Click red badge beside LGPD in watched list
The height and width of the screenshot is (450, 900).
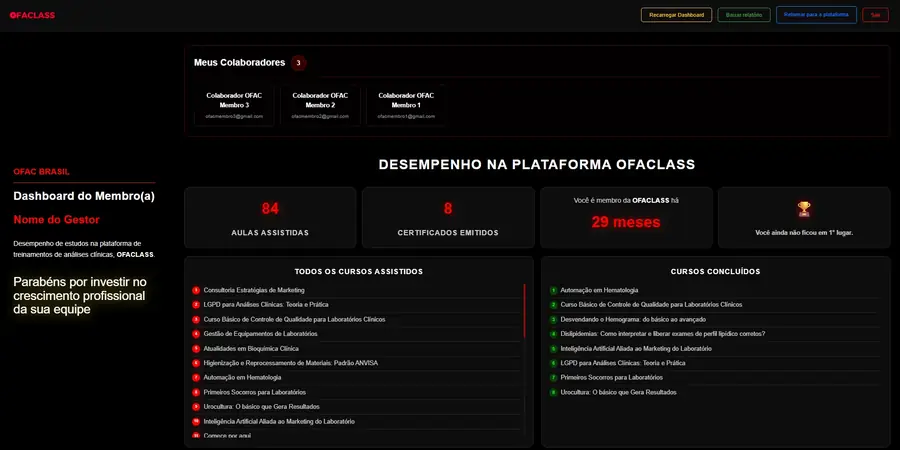pyautogui.click(x=196, y=305)
